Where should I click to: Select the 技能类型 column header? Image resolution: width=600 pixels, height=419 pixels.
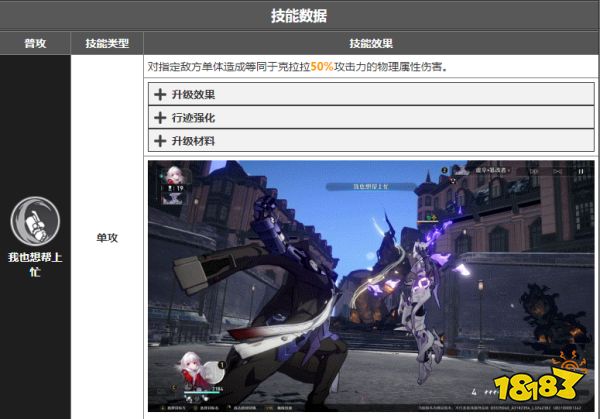point(107,43)
